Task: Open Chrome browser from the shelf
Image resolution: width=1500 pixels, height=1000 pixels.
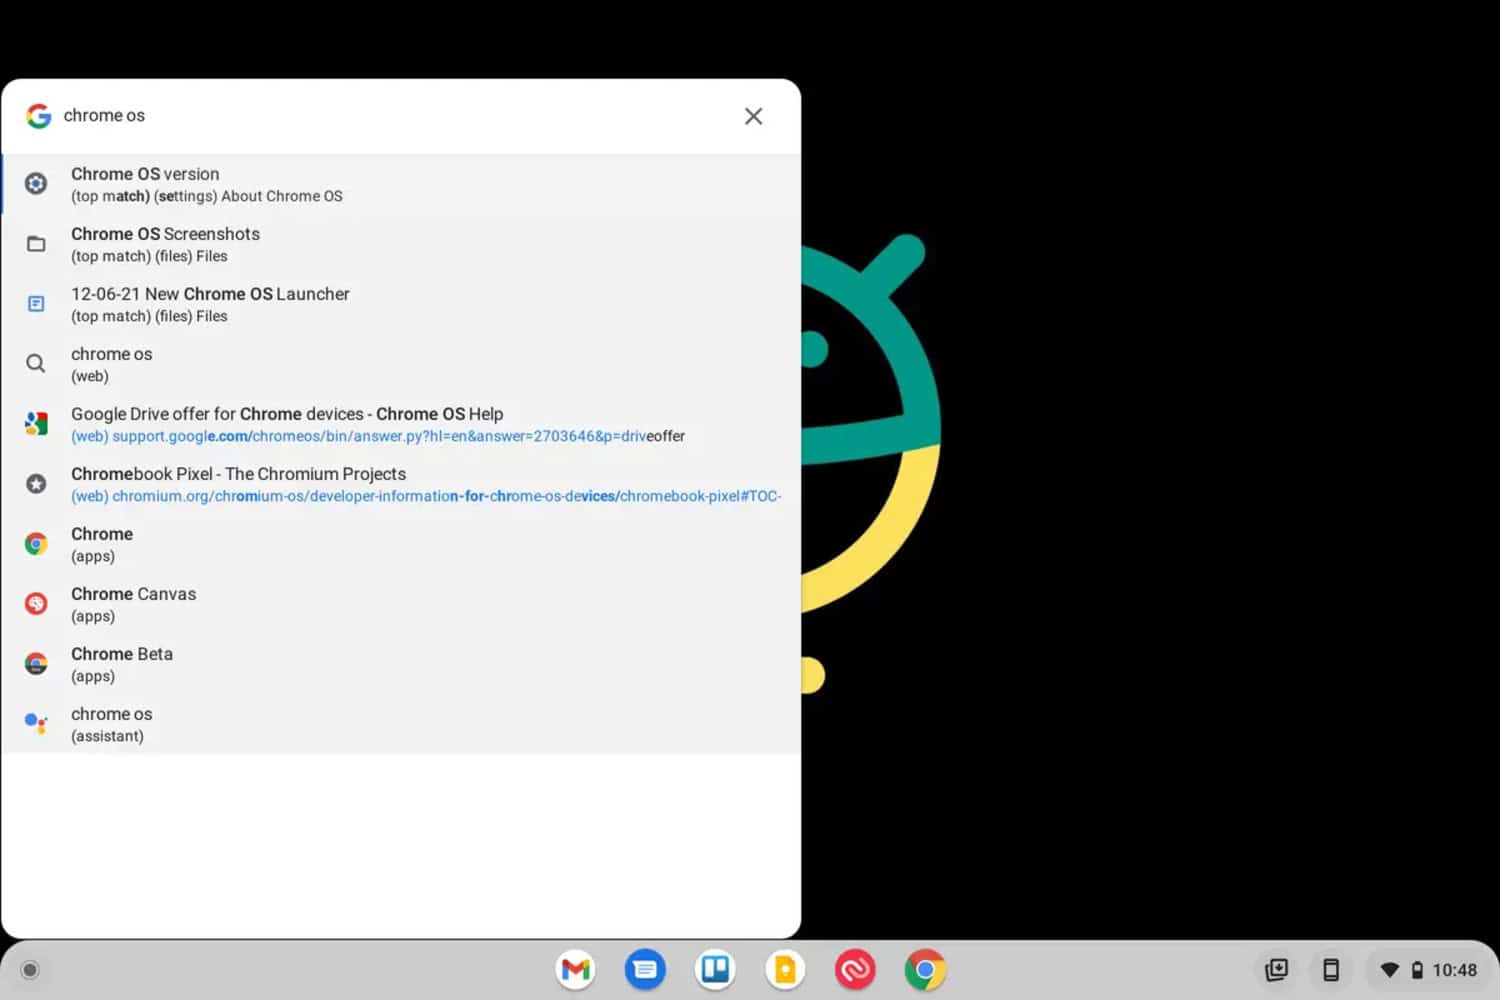Action: click(x=926, y=969)
